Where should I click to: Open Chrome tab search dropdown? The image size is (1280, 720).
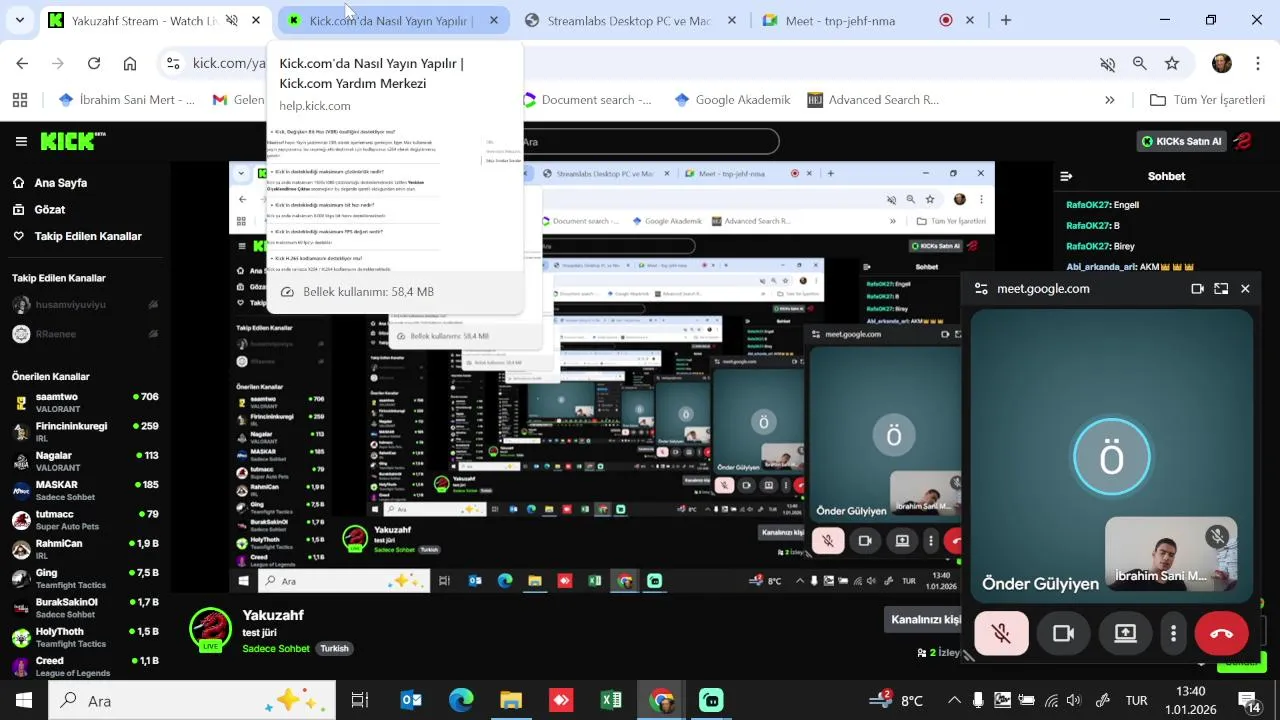pos(19,20)
